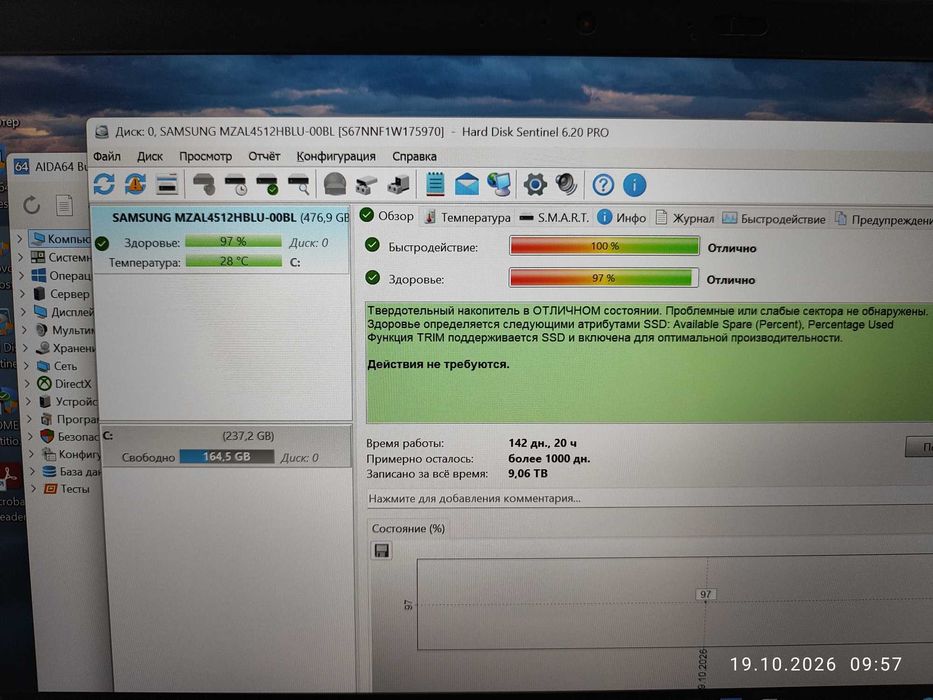933x700 pixels.
Task: Expand the Системная плата node in AIDA64
Action: 21,257
